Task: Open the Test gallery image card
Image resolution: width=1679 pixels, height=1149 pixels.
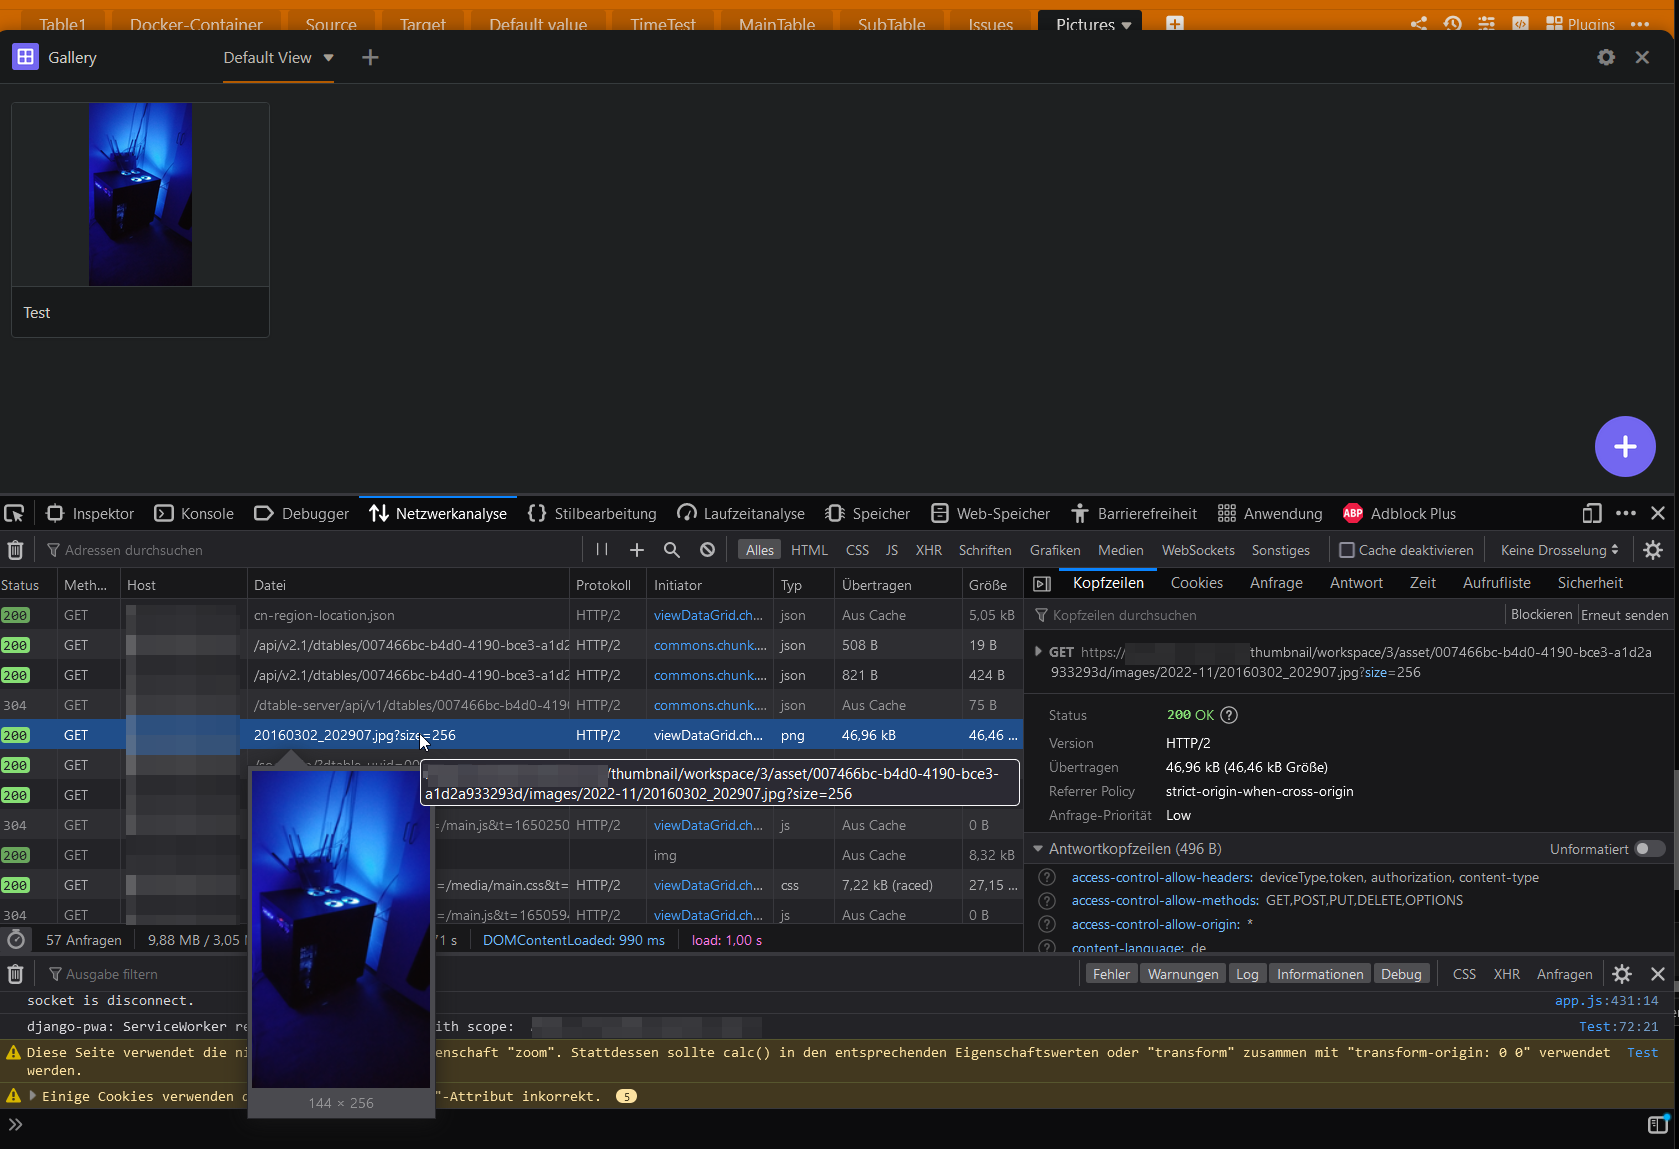Action: 140,220
